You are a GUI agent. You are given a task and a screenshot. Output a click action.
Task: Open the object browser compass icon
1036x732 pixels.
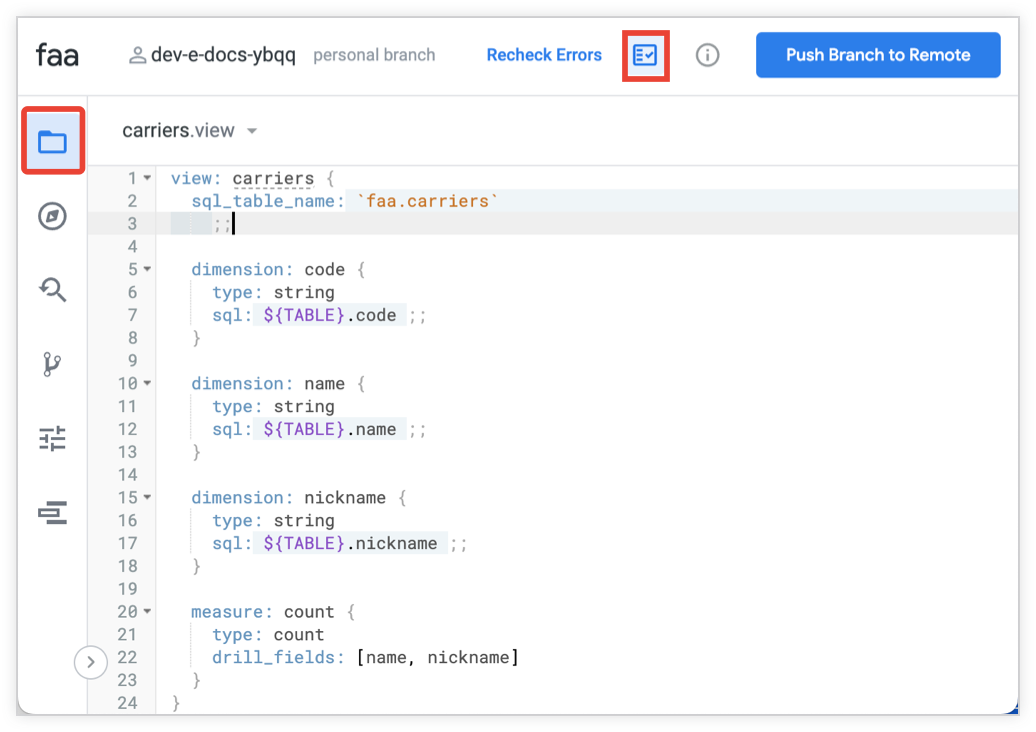(52, 216)
